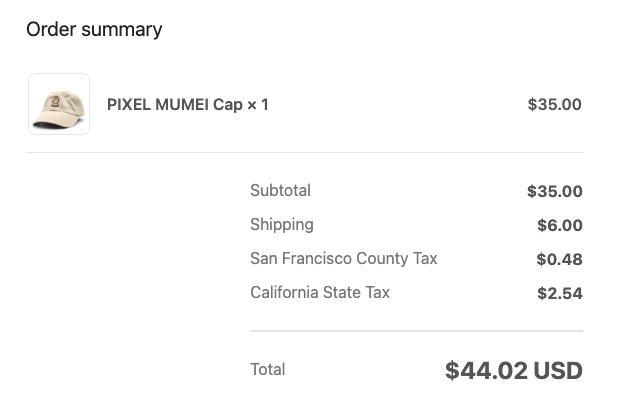The height and width of the screenshot is (416, 628).
Task: Click the divider line above the Total row
Action: point(416,330)
